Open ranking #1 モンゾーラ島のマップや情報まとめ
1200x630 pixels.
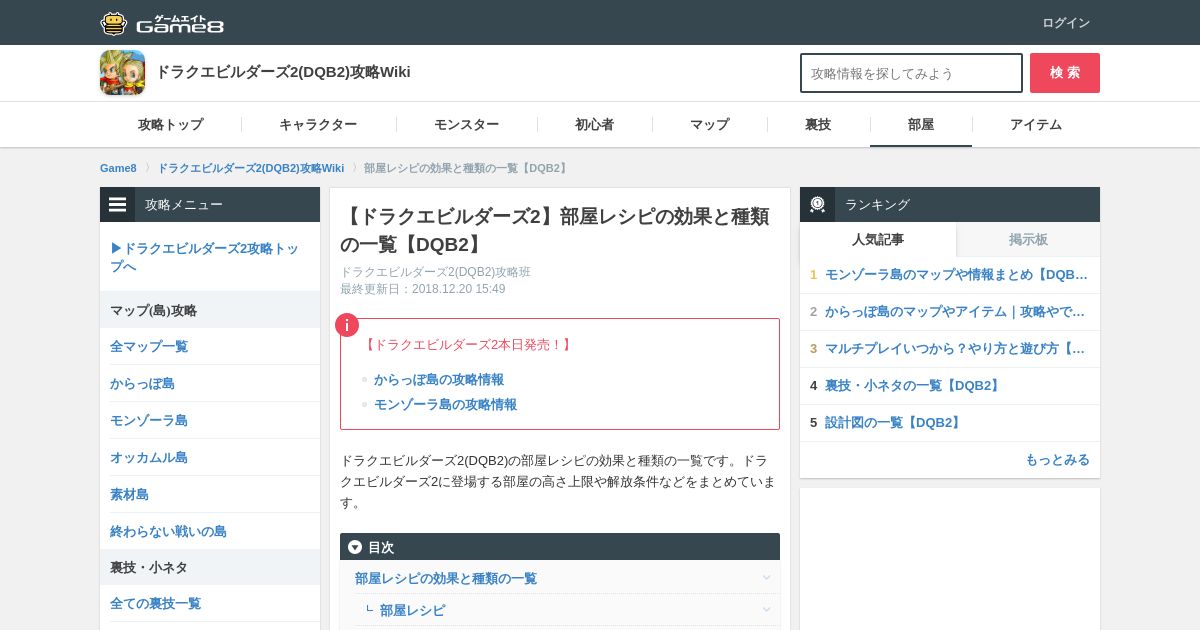pyautogui.click(x=956, y=274)
